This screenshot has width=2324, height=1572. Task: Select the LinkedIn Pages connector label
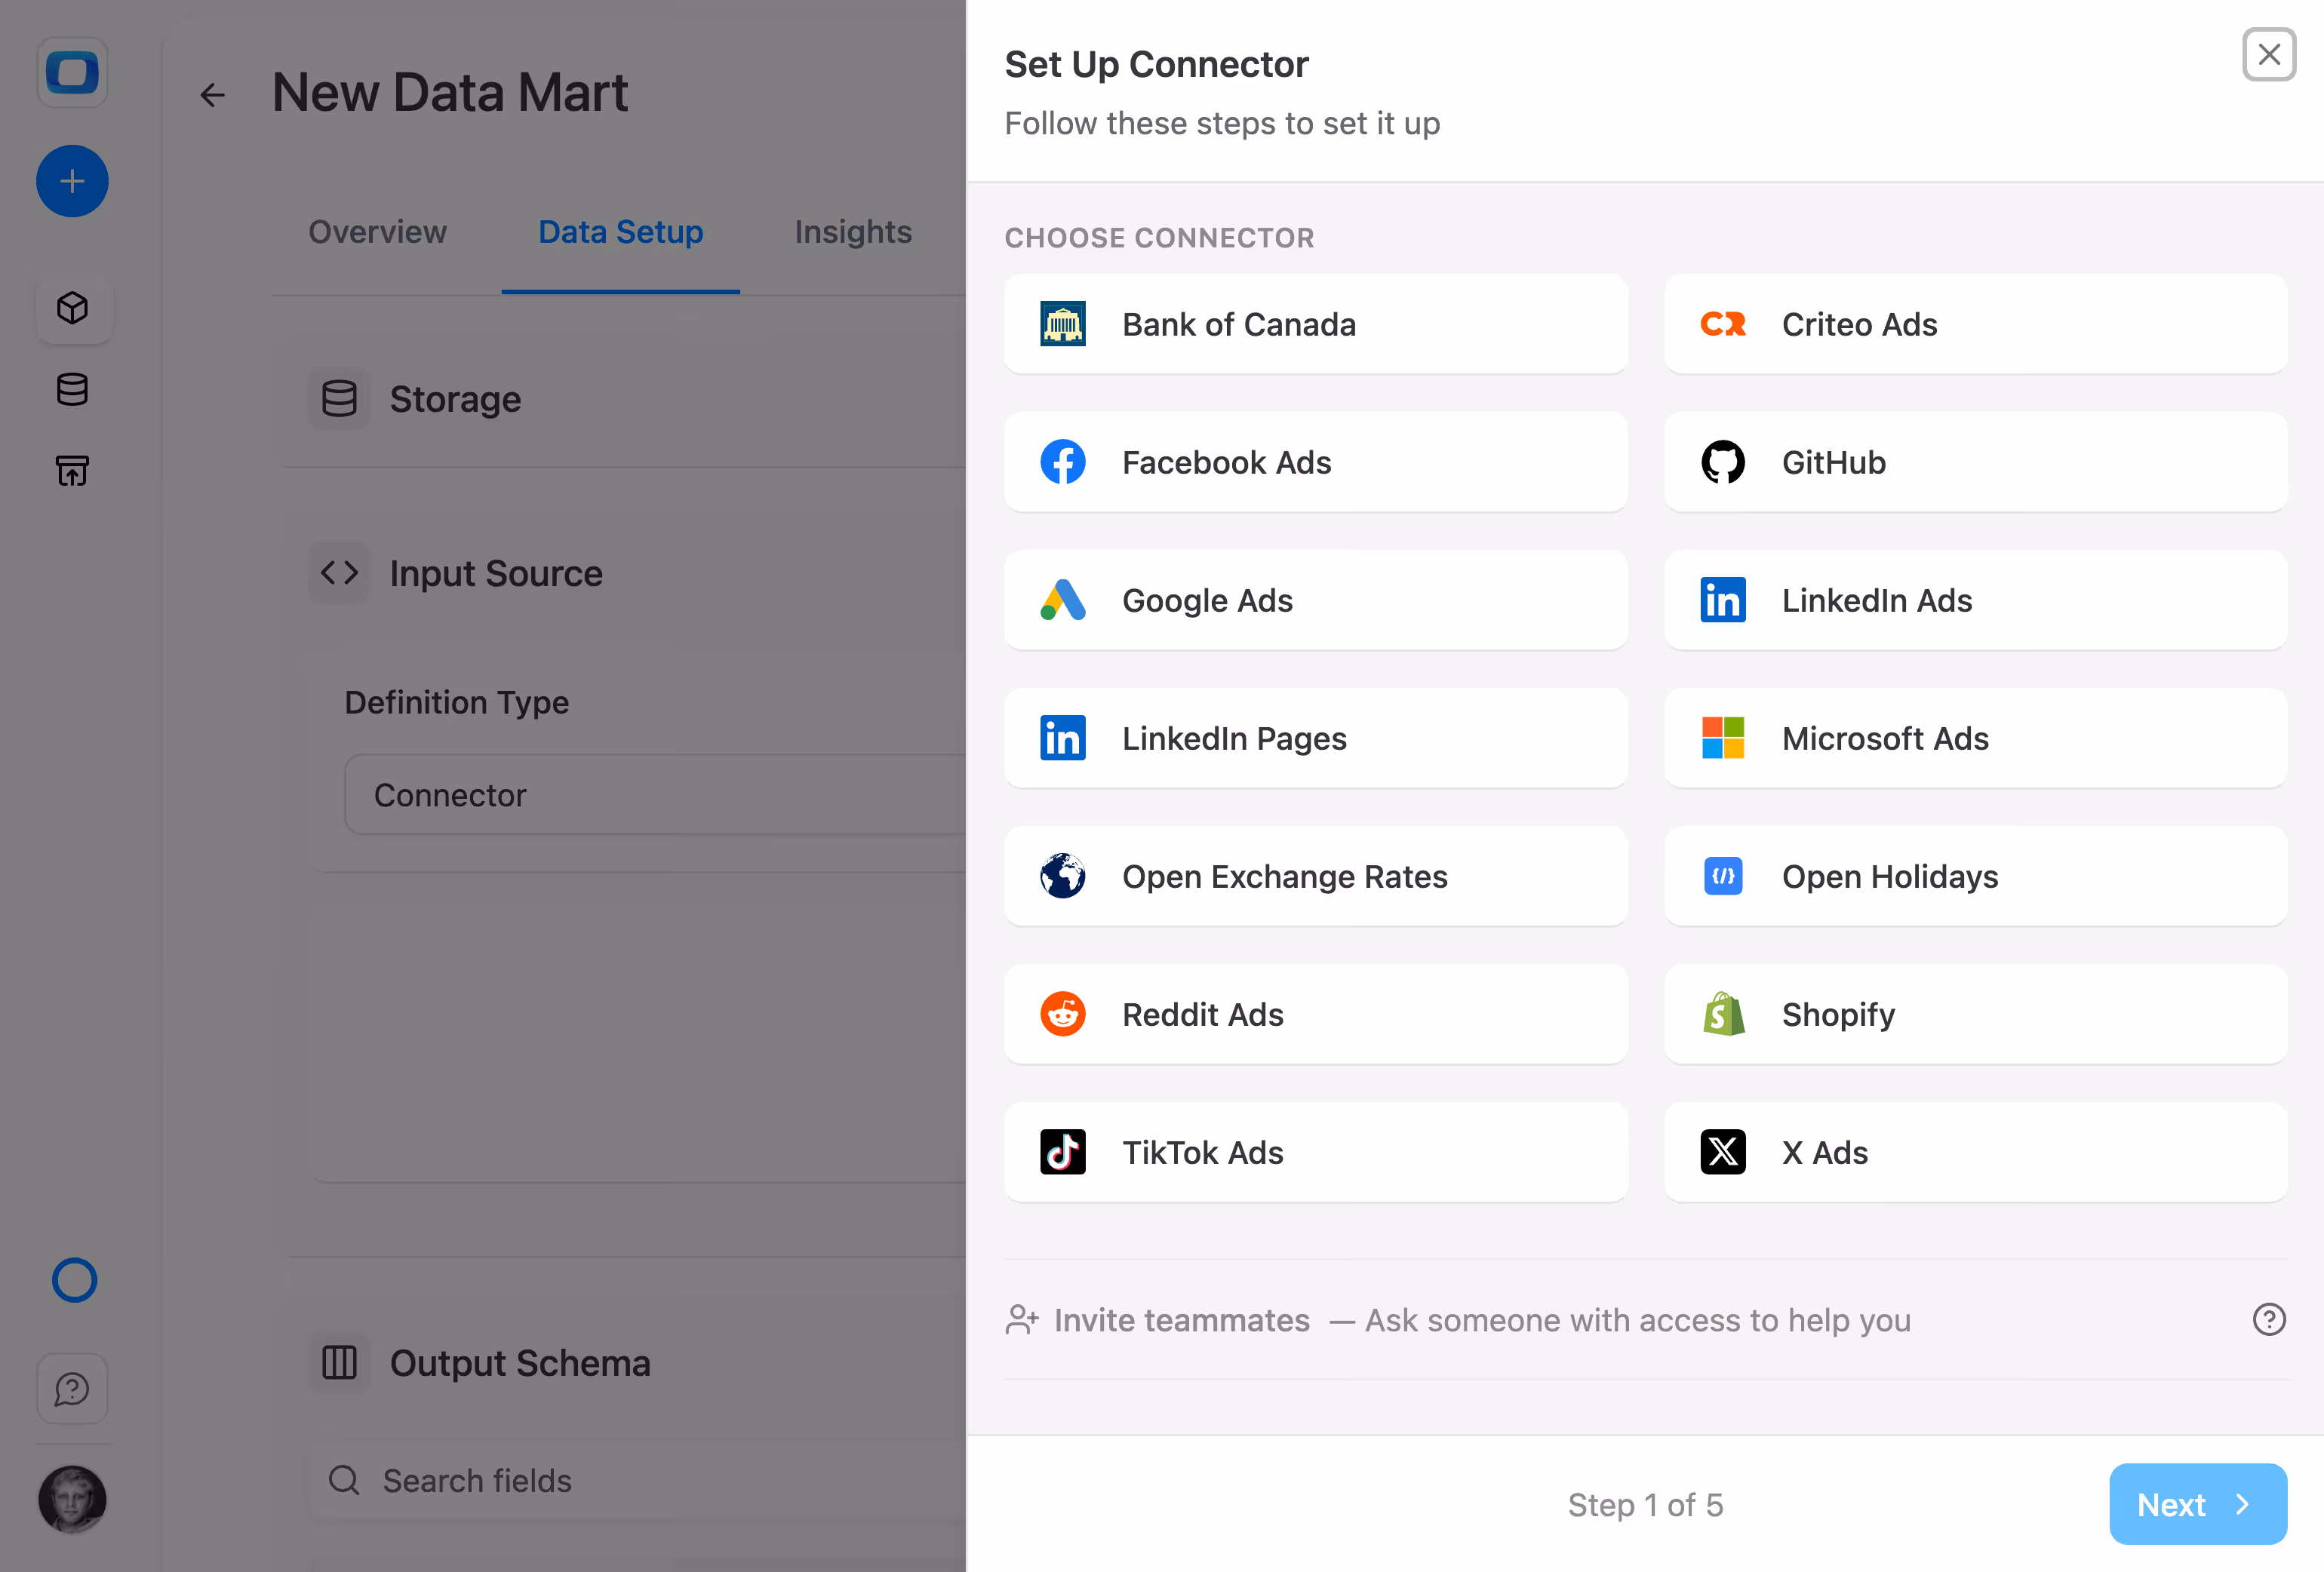[x=1234, y=738]
